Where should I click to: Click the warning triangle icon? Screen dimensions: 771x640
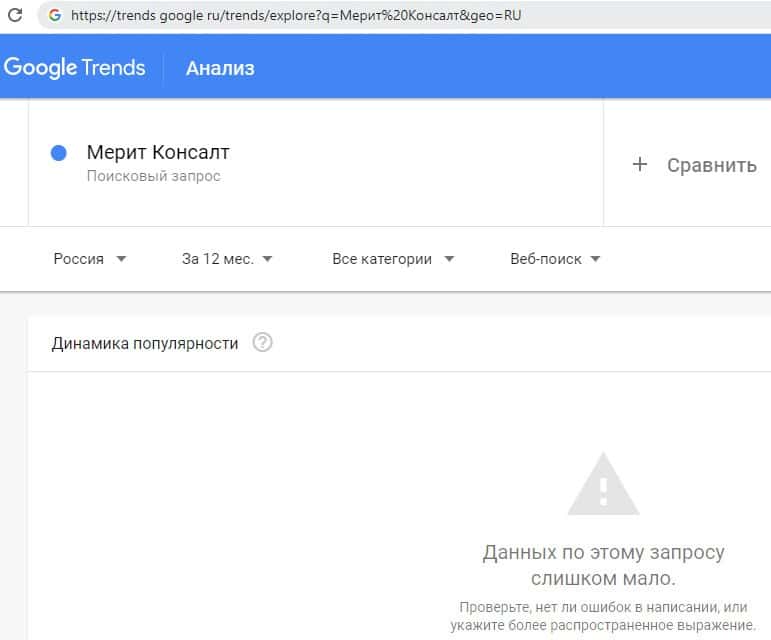coord(603,485)
